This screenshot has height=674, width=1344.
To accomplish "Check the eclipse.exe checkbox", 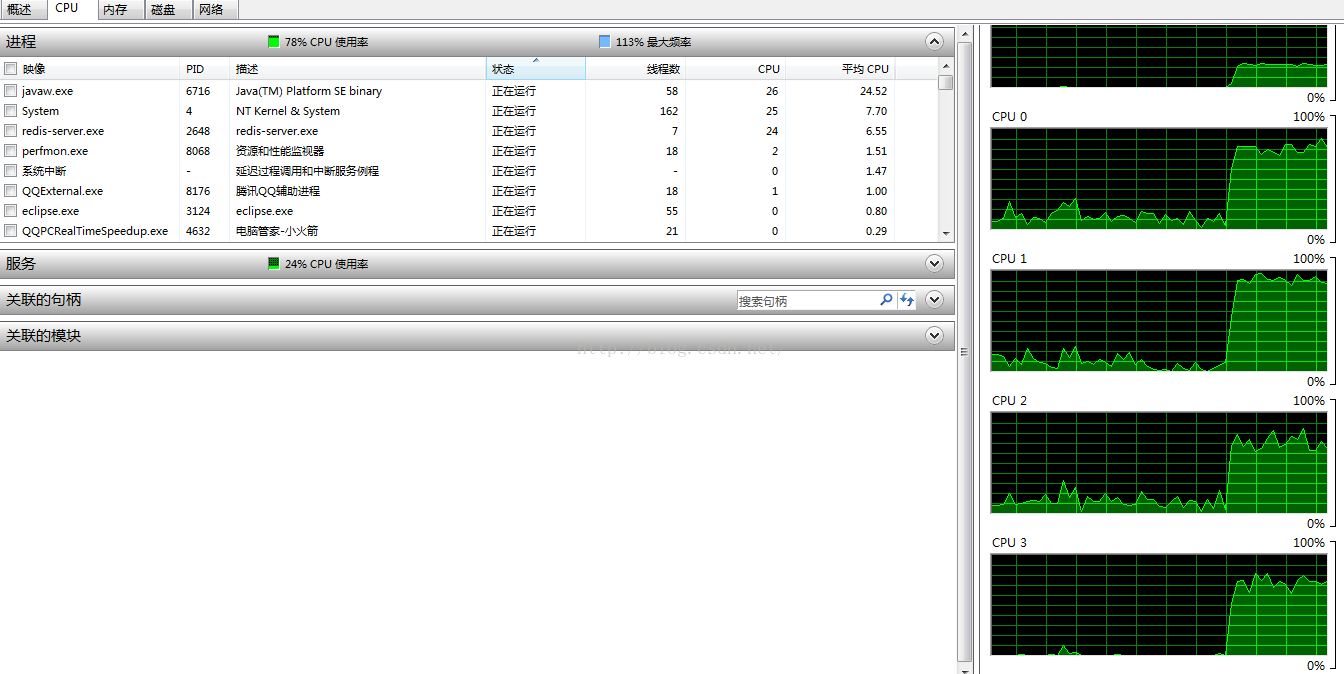I will point(11,211).
